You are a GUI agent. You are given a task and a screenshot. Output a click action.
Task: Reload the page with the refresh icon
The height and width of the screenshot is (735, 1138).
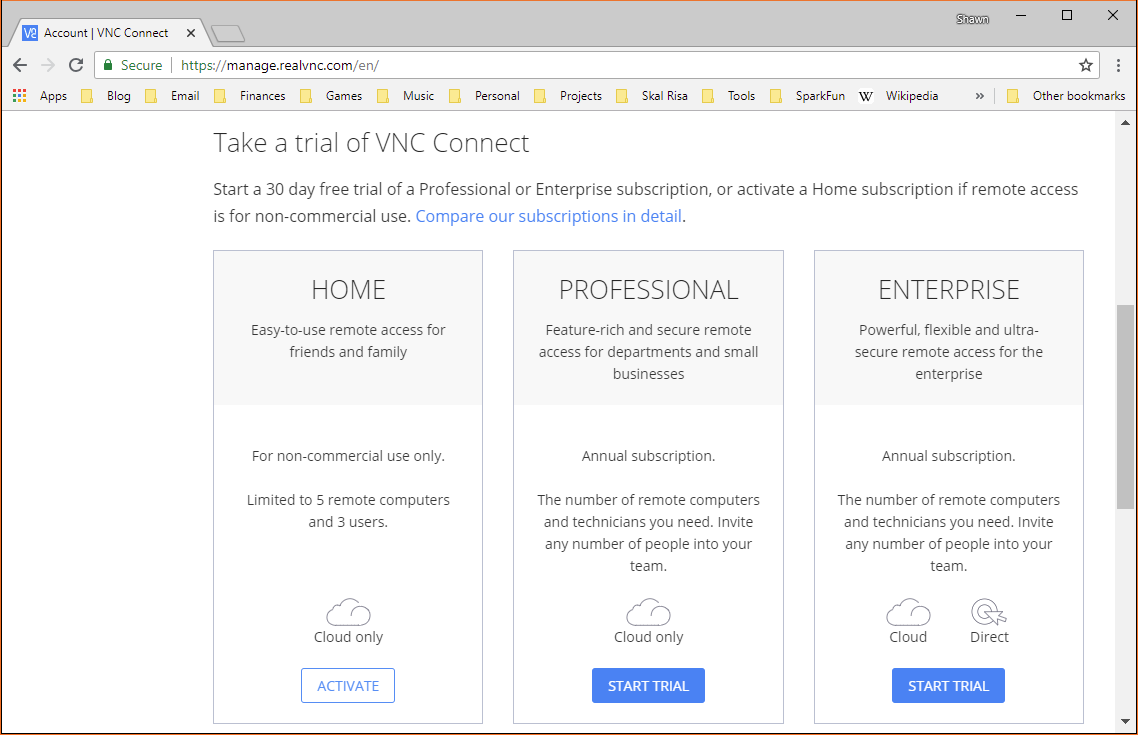(x=76, y=65)
